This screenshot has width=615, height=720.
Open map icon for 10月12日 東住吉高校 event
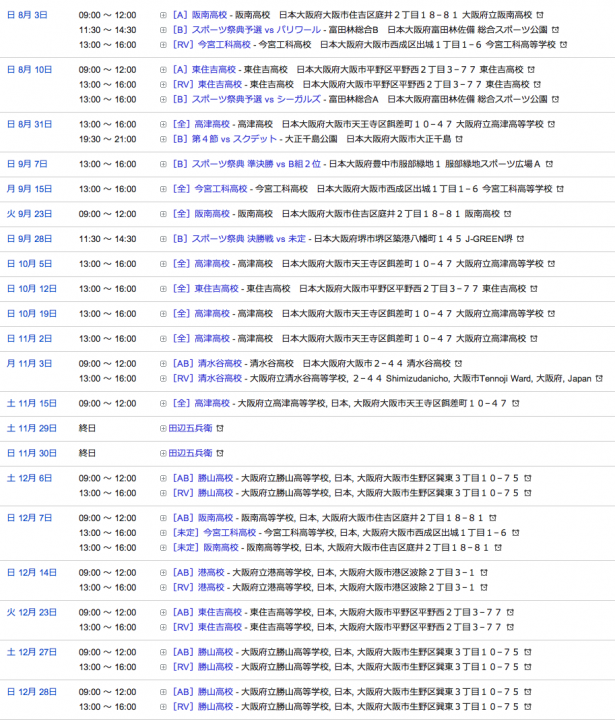pos(534,289)
